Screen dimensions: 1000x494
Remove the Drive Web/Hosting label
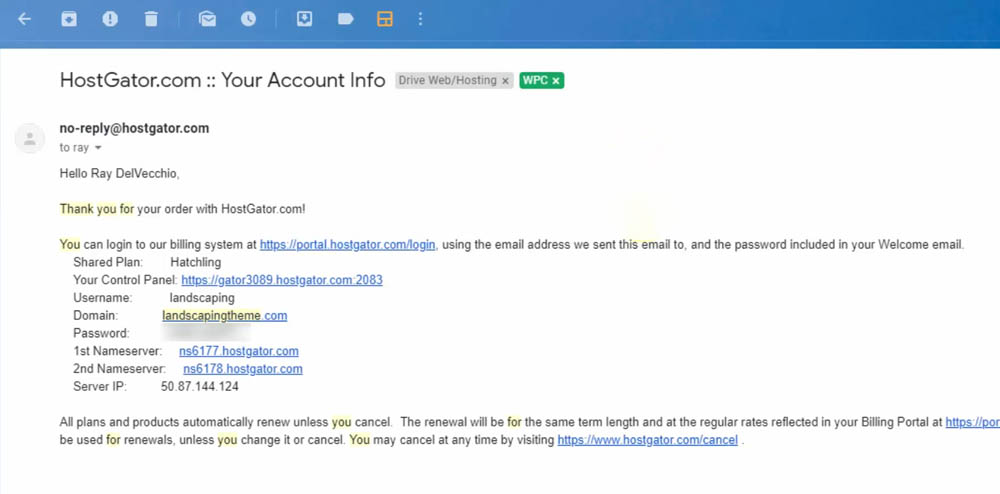pyautogui.click(x=505, y=81)
